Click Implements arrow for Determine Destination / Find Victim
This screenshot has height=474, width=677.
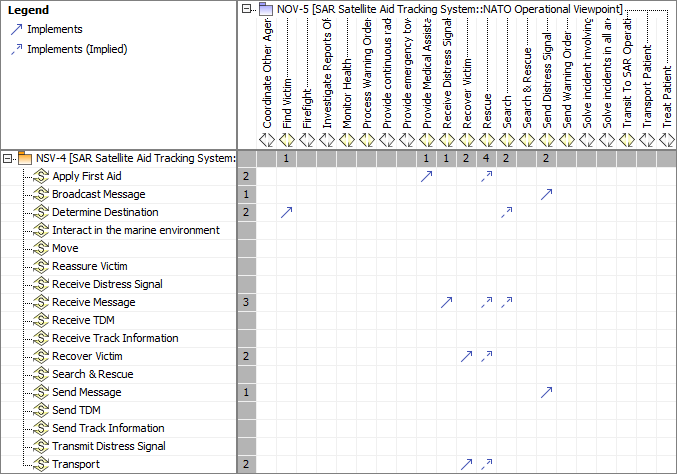pos(287,212)
